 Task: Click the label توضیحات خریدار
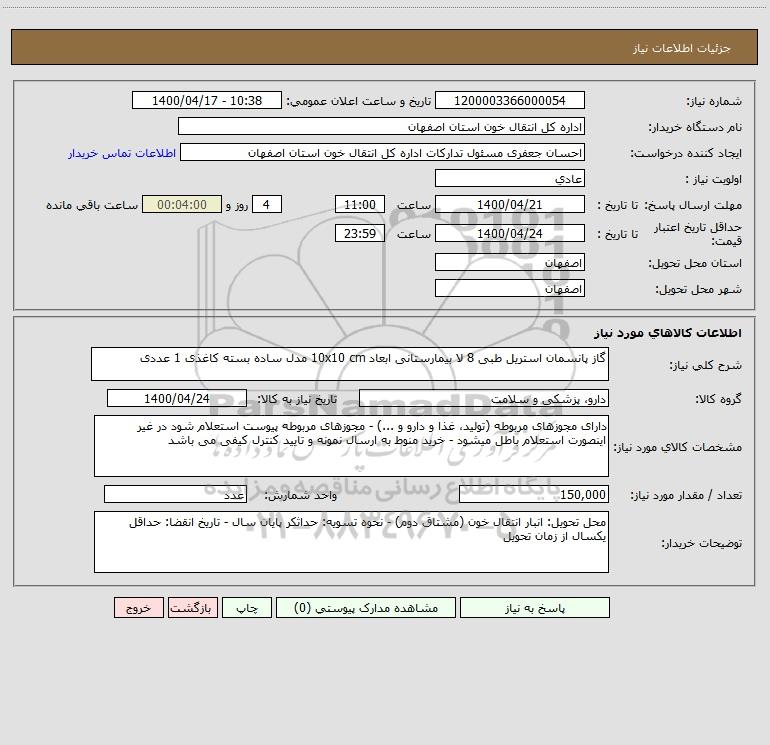(x=701, y=544)
